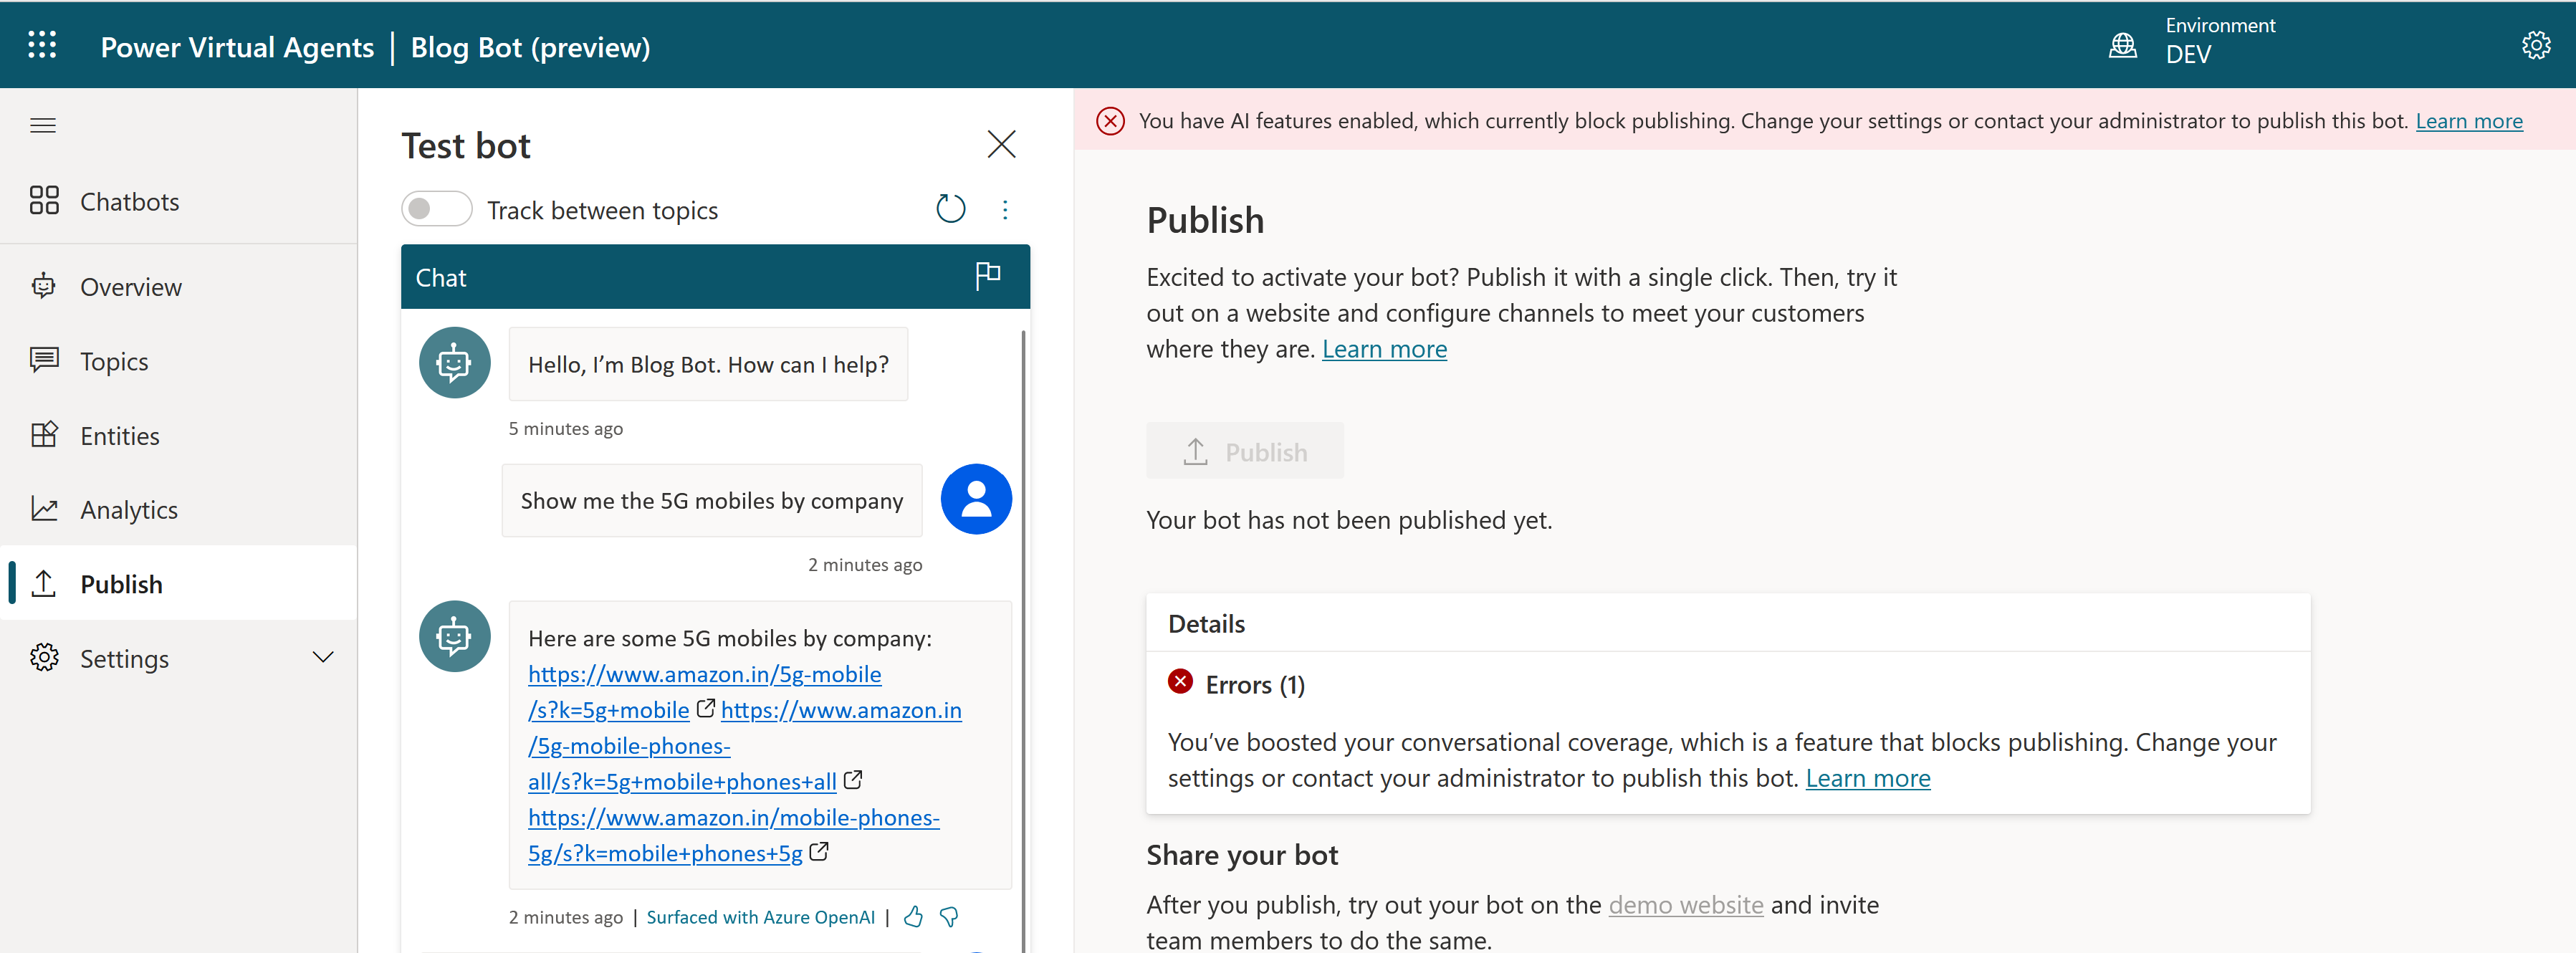The height and width of the screenshot is (953, 2576).
Task: Go to the Topics page
Action: pyautogui.click(x=114, y=361)
